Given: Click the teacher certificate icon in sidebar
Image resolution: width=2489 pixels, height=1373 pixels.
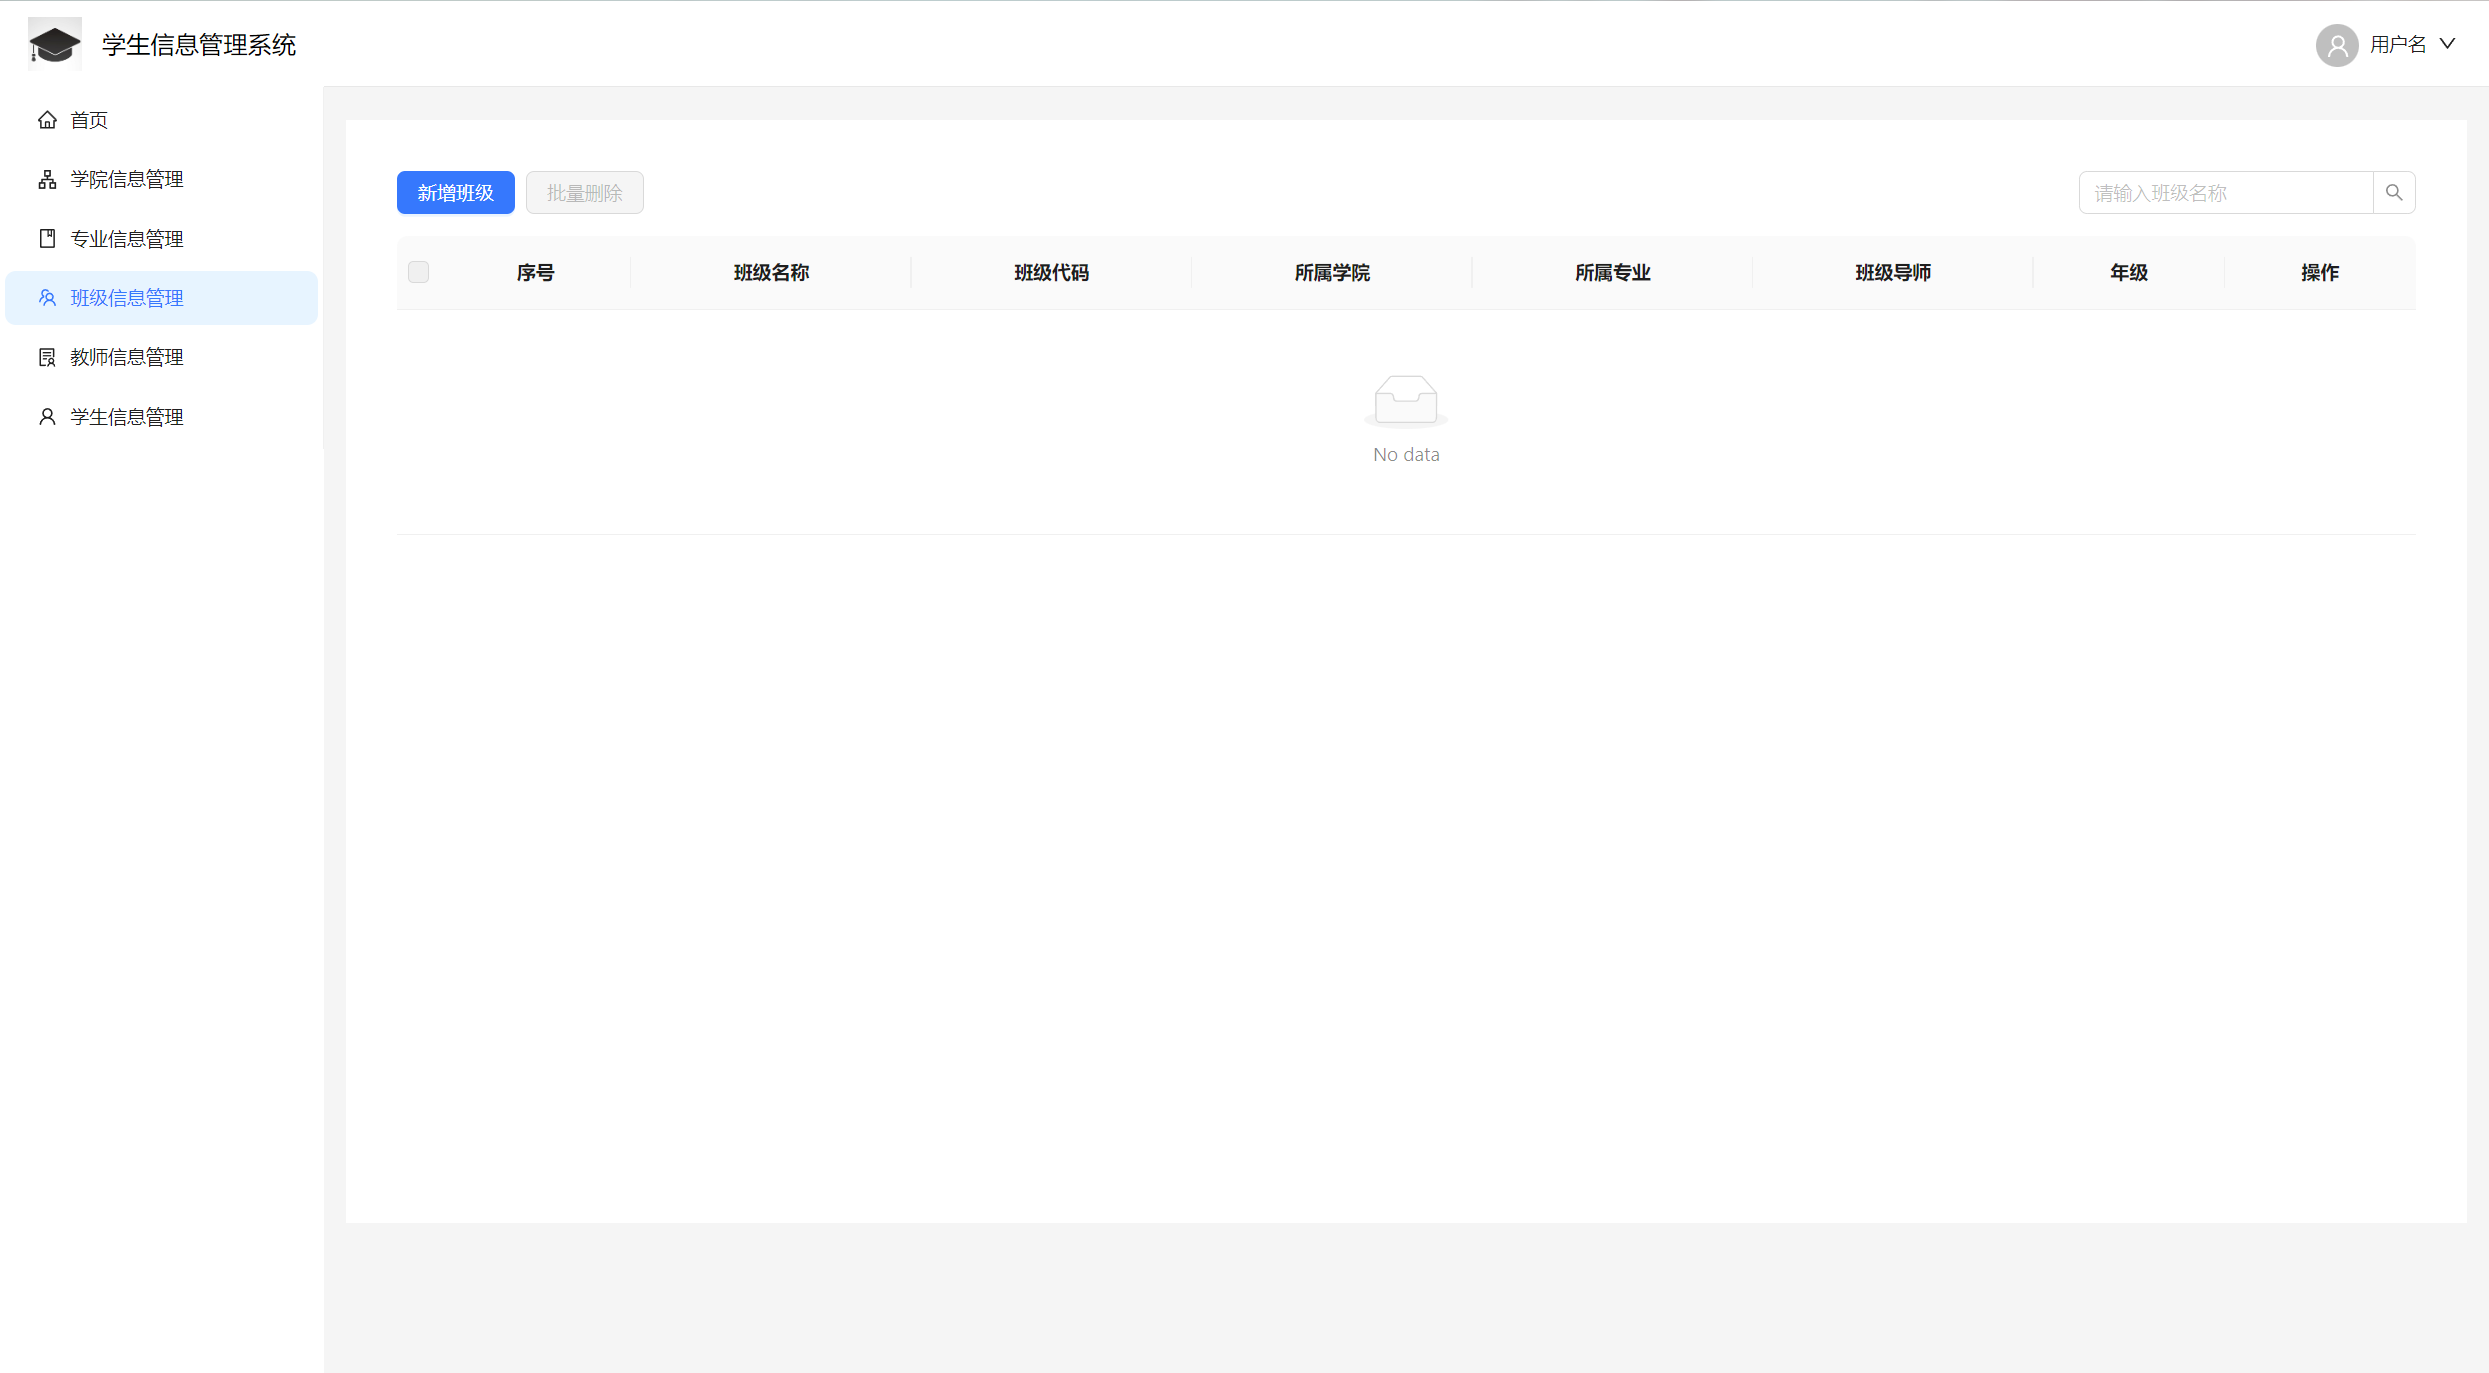Looking at the screenshot, I should pyautogui.click(x=47, y=357).
